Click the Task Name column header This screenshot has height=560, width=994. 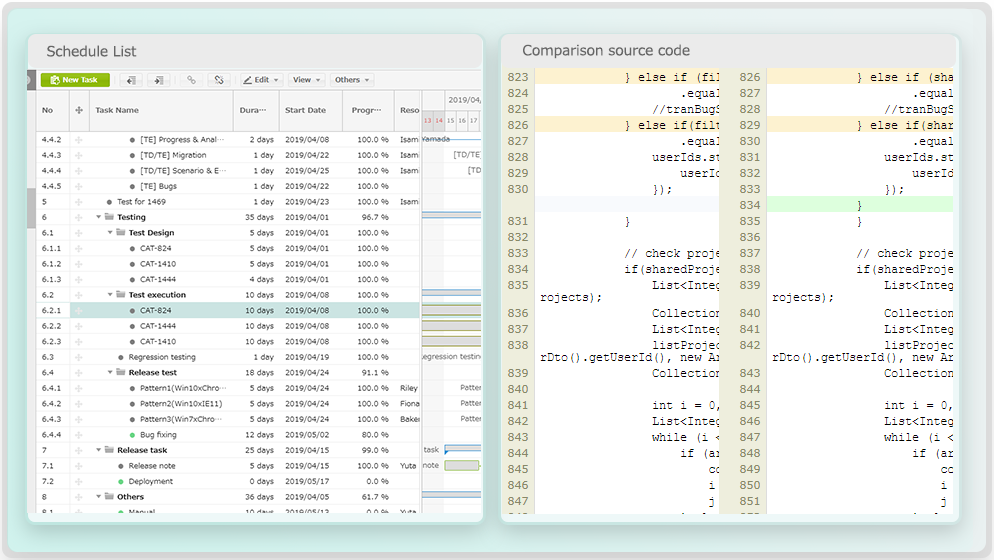pos(117,110)
